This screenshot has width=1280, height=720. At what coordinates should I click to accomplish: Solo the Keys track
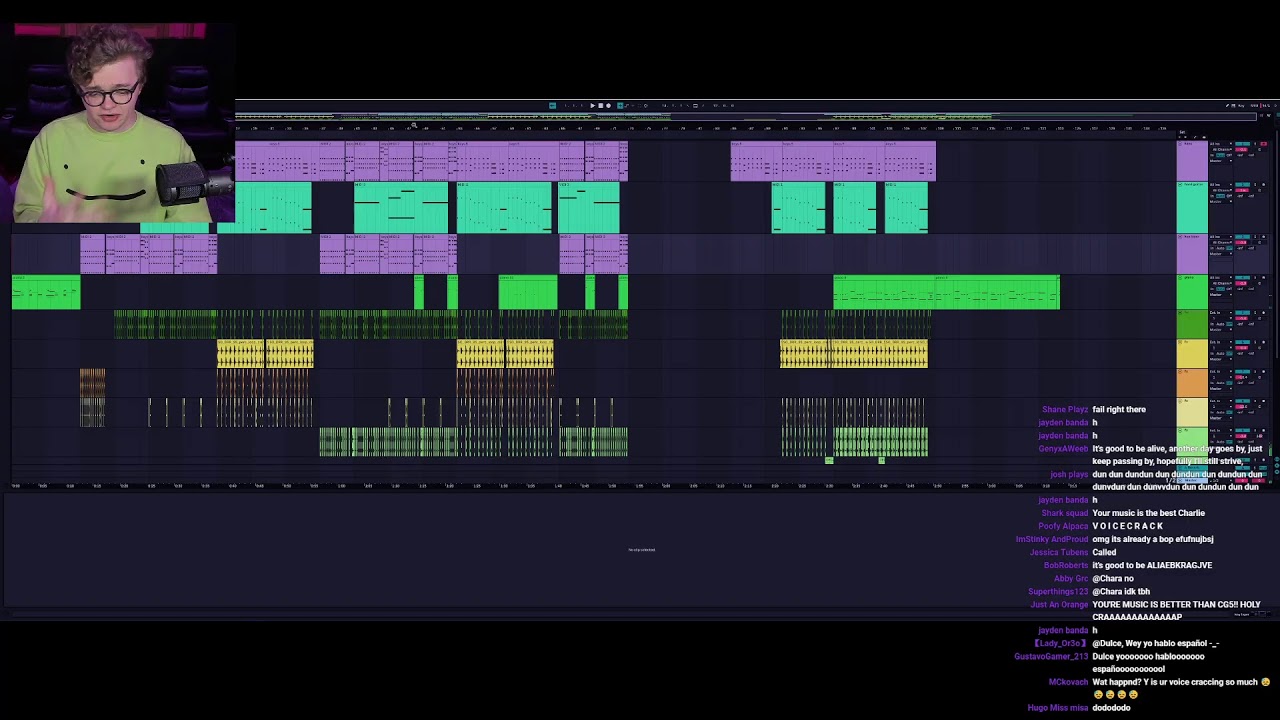coord(1255,144)
